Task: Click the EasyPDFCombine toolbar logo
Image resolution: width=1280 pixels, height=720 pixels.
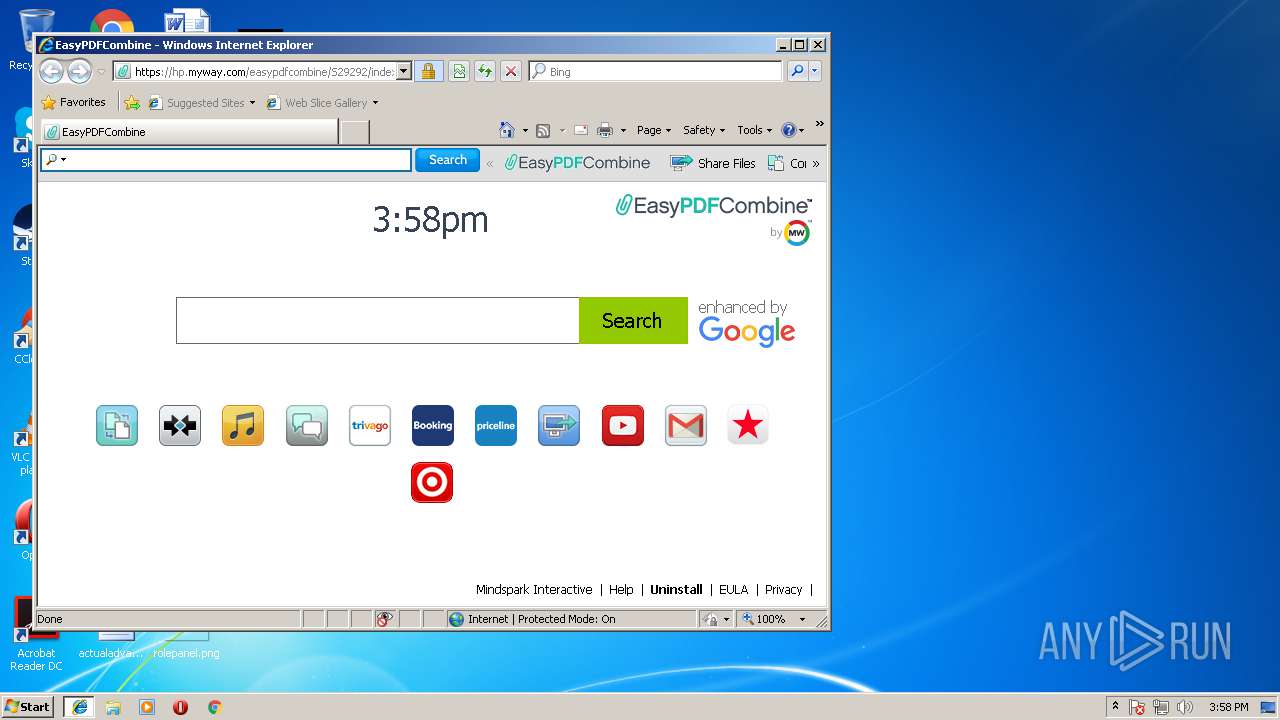Action: pos(577,163)
